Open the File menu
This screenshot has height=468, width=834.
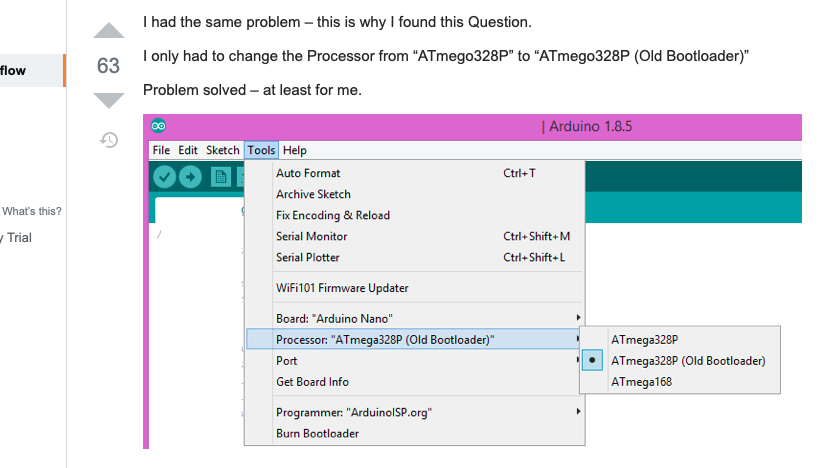[161, 150]
